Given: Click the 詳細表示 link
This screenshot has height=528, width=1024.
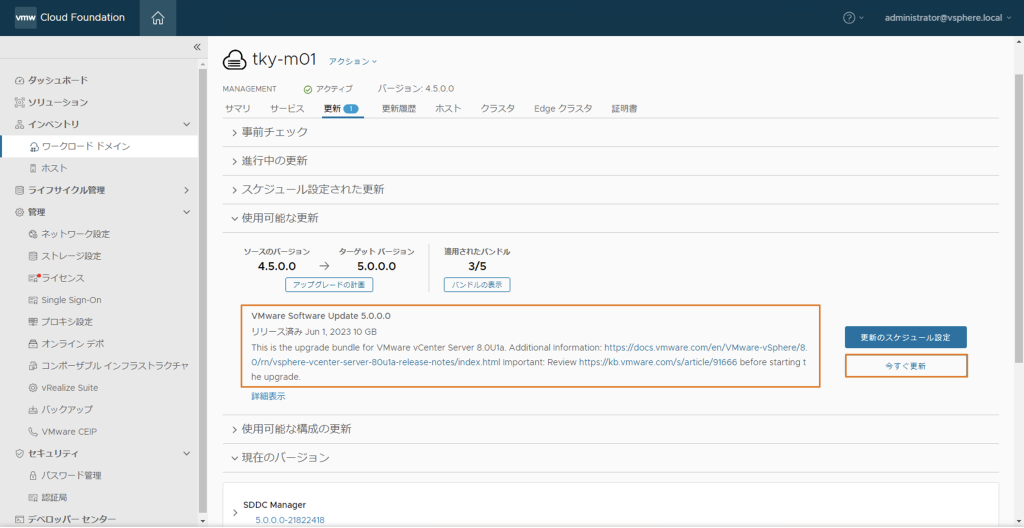Looking at the screenshot, I should pyautogui.click(x=268, y=396).
